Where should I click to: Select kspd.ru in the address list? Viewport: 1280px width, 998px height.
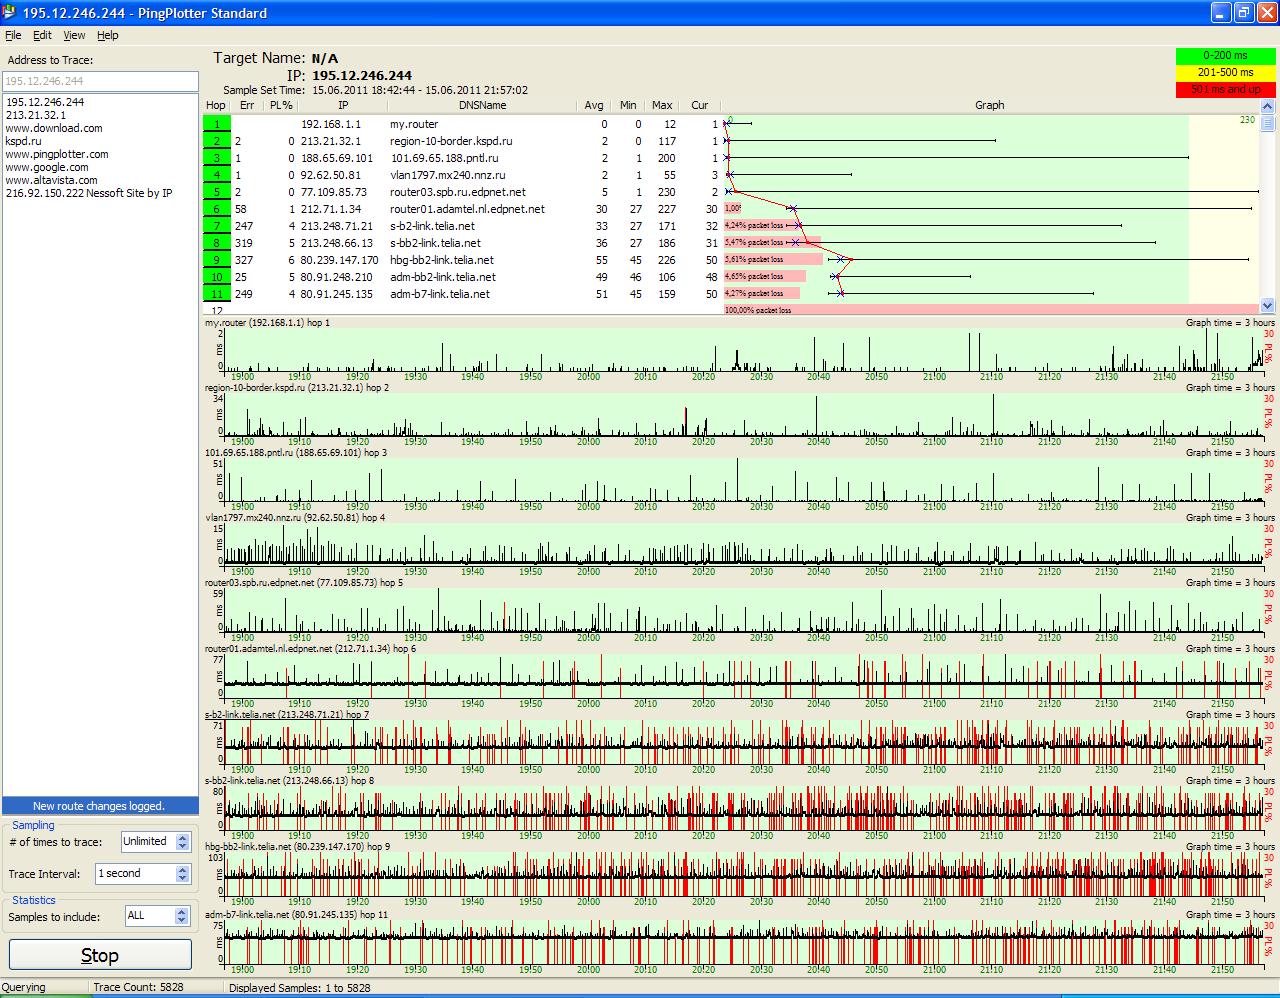pos(23,141)
